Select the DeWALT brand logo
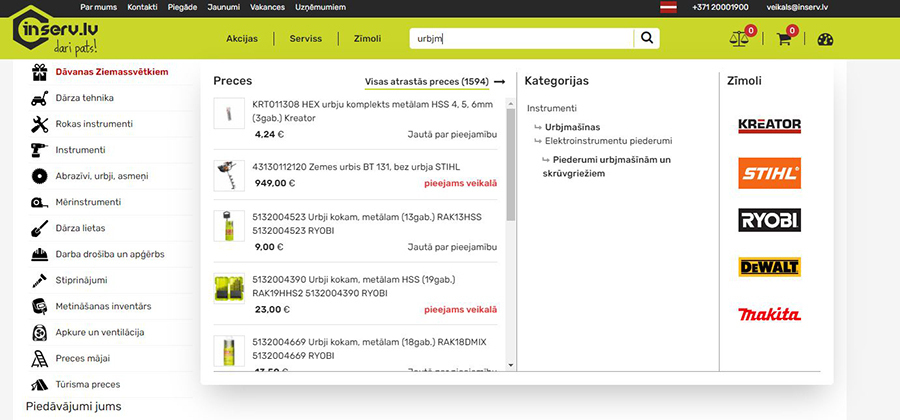 [x=769, y=267]
